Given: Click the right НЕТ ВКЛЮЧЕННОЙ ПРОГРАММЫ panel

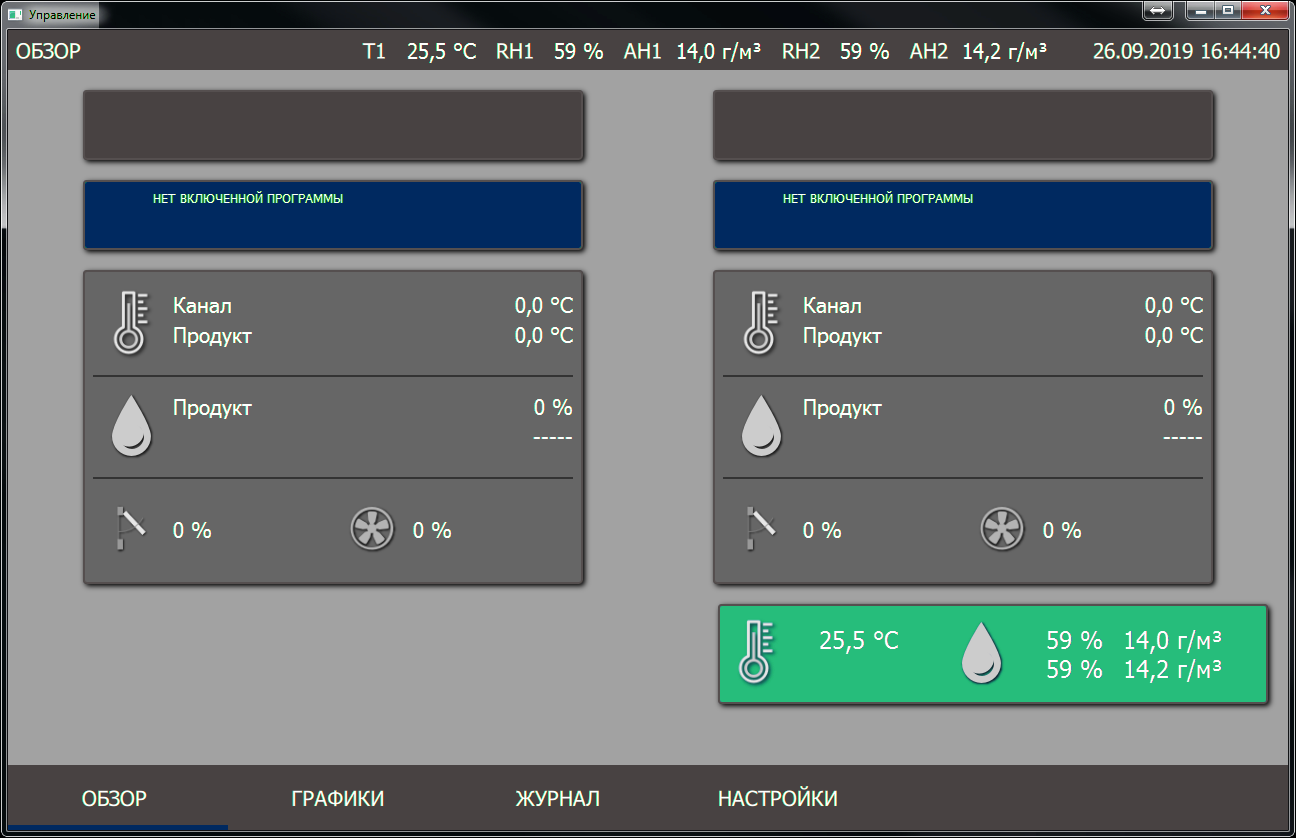Looking at the screenshot, I should (963, 215).
